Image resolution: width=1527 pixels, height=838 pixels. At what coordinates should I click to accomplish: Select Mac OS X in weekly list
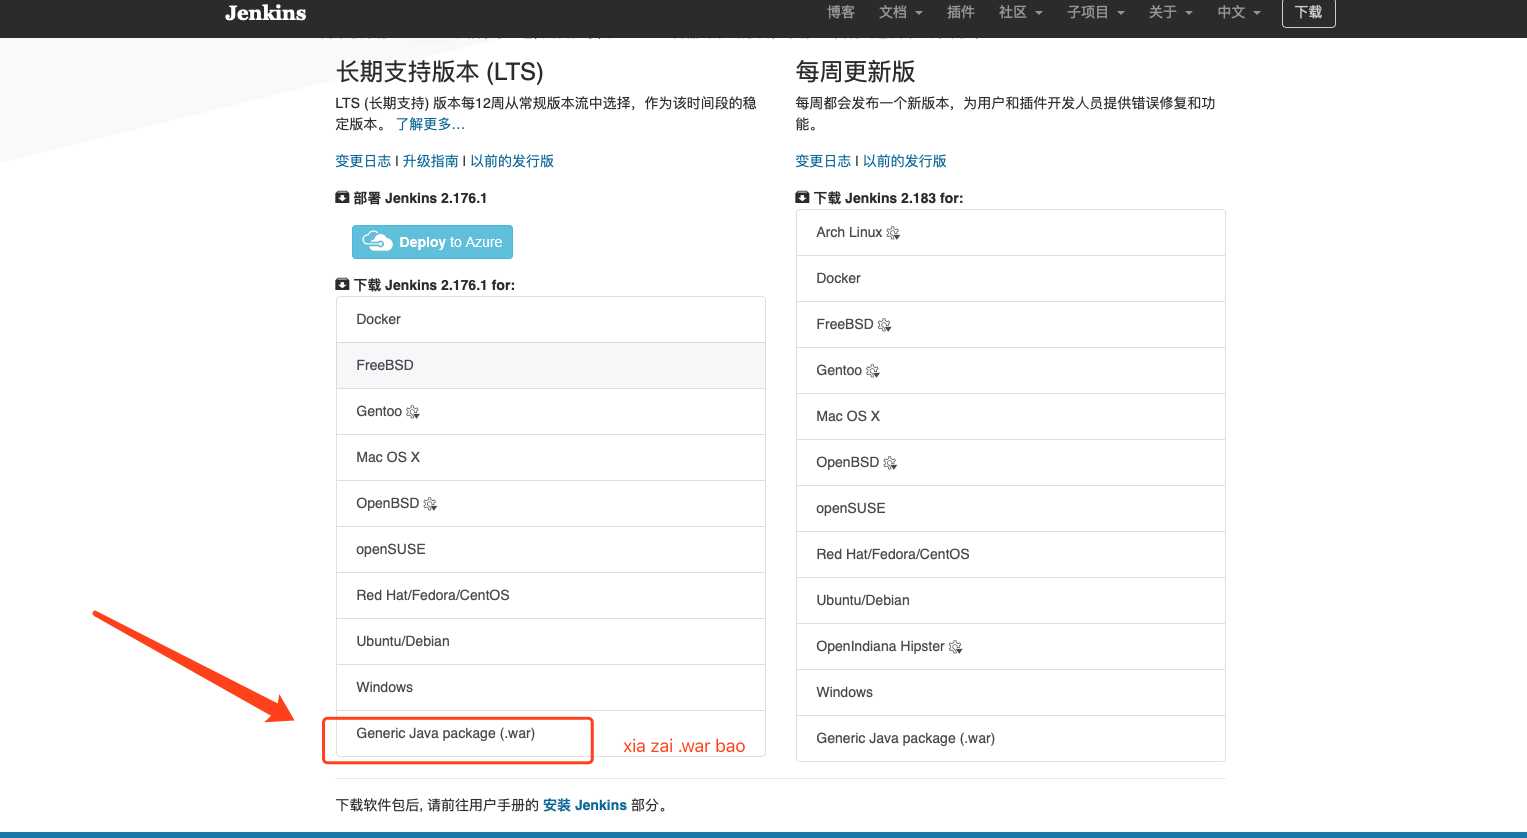point(1011,416)
